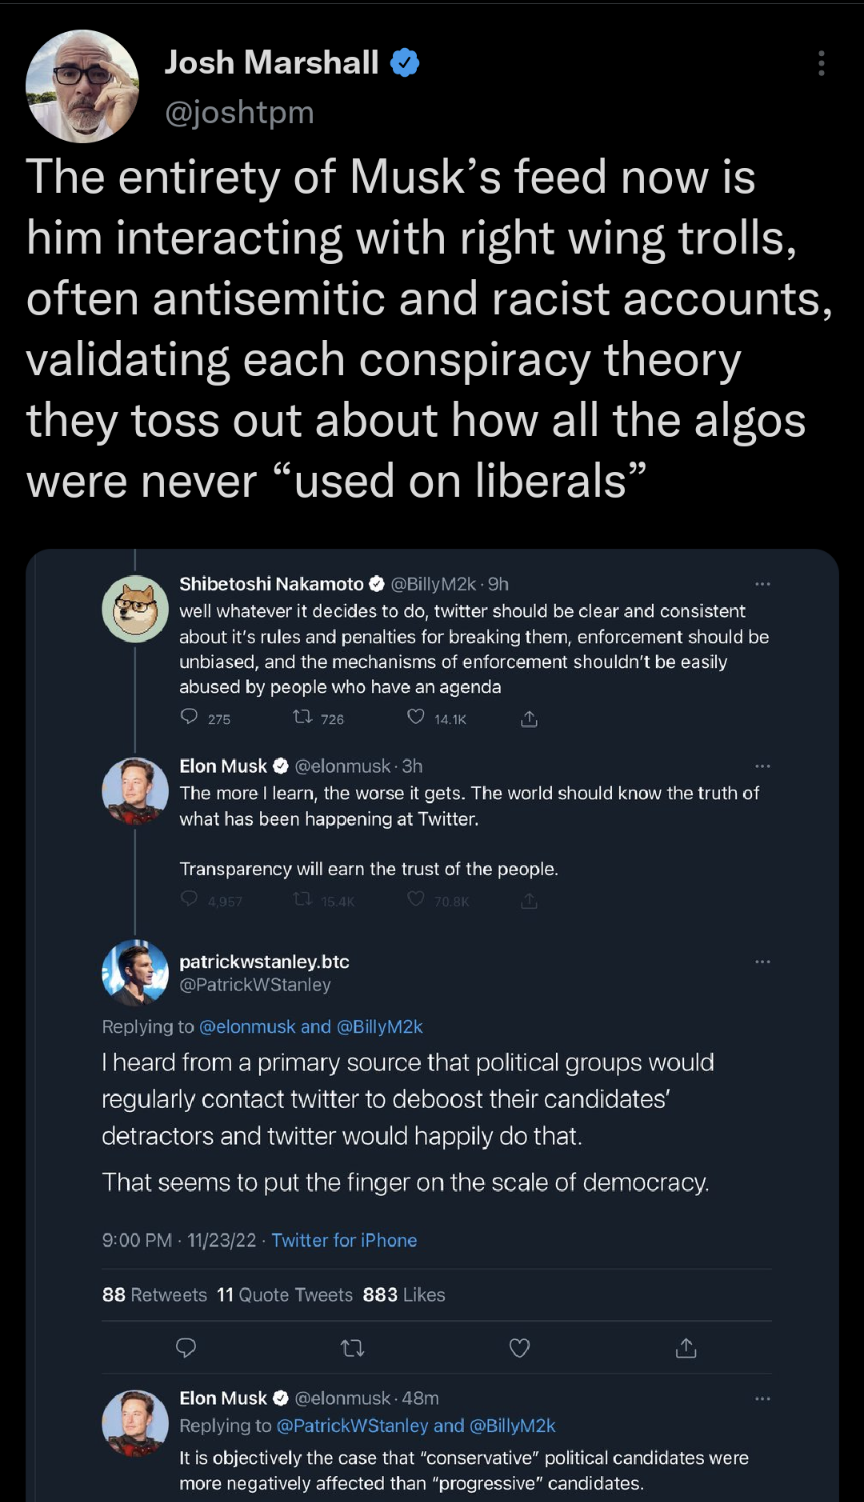The height and width of the screenshot is (1502, 864).
Task: Open the Twitter for iPhone link
Action: coord(344,1240)
